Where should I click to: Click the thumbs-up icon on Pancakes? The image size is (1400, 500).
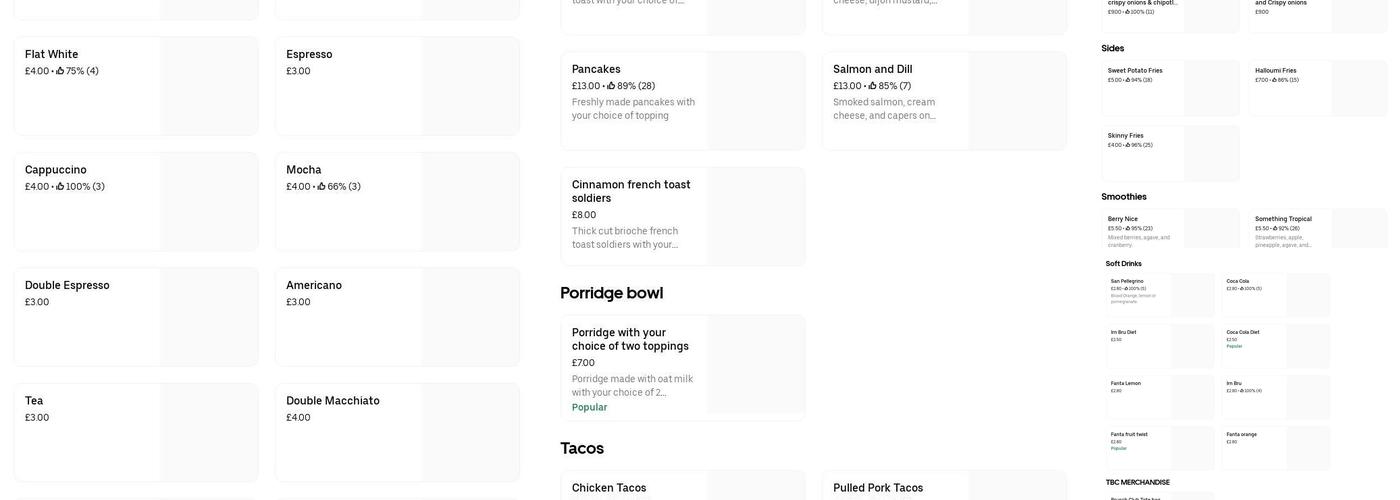(611, 86)
